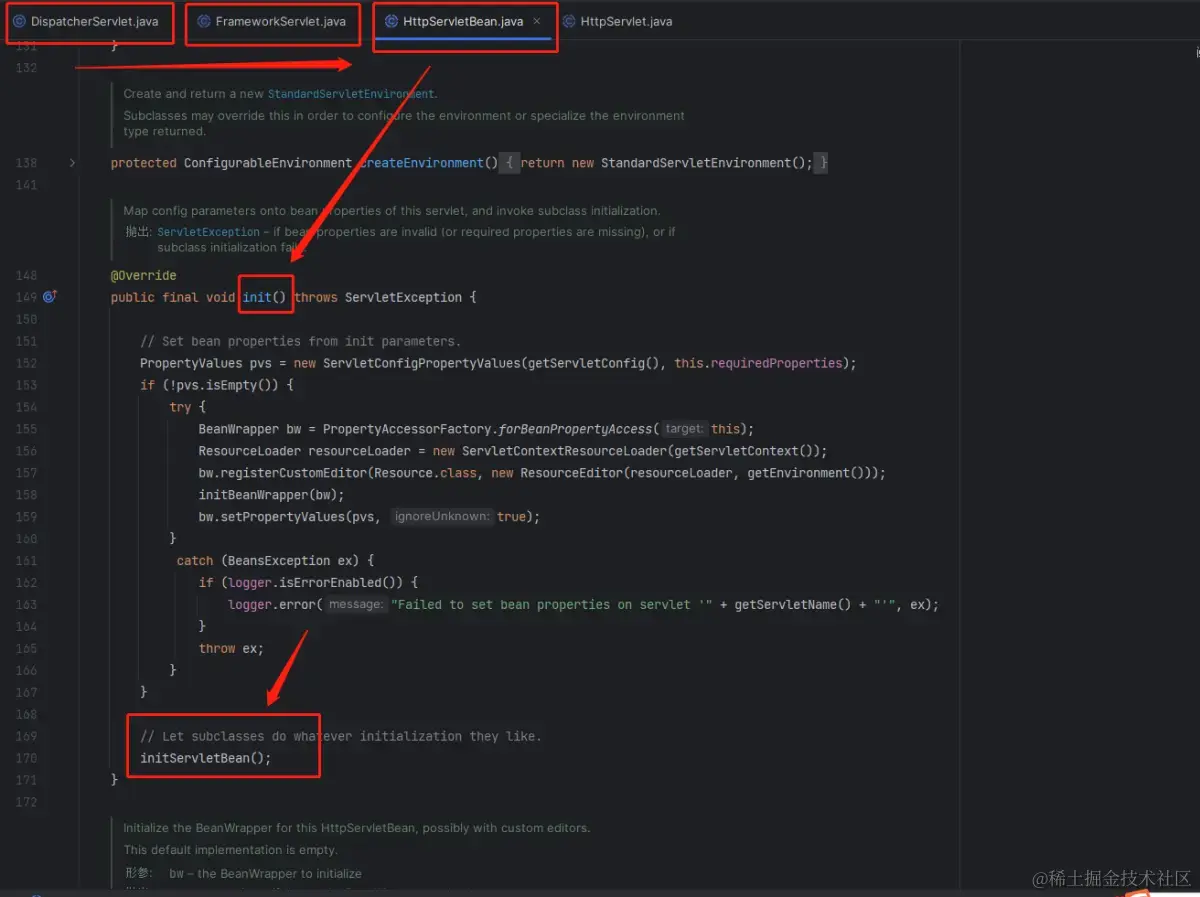
Task: Click line number 149 in the gutter
Action: [27, 297]
